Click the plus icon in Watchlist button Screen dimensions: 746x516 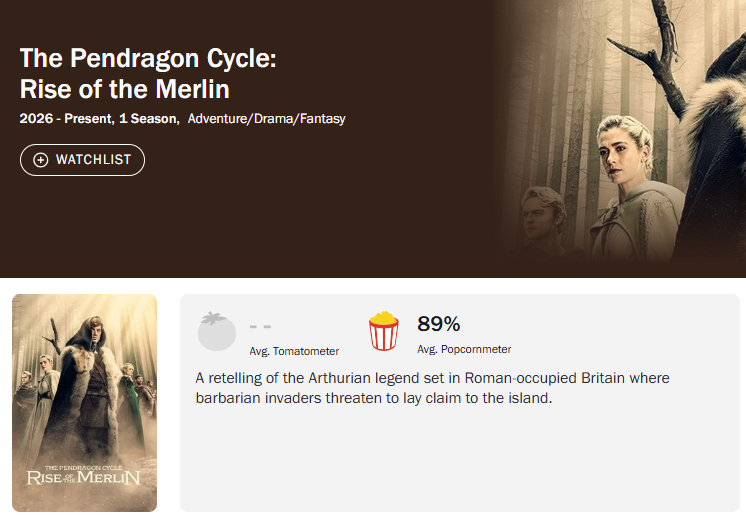[x=41, y=160]
